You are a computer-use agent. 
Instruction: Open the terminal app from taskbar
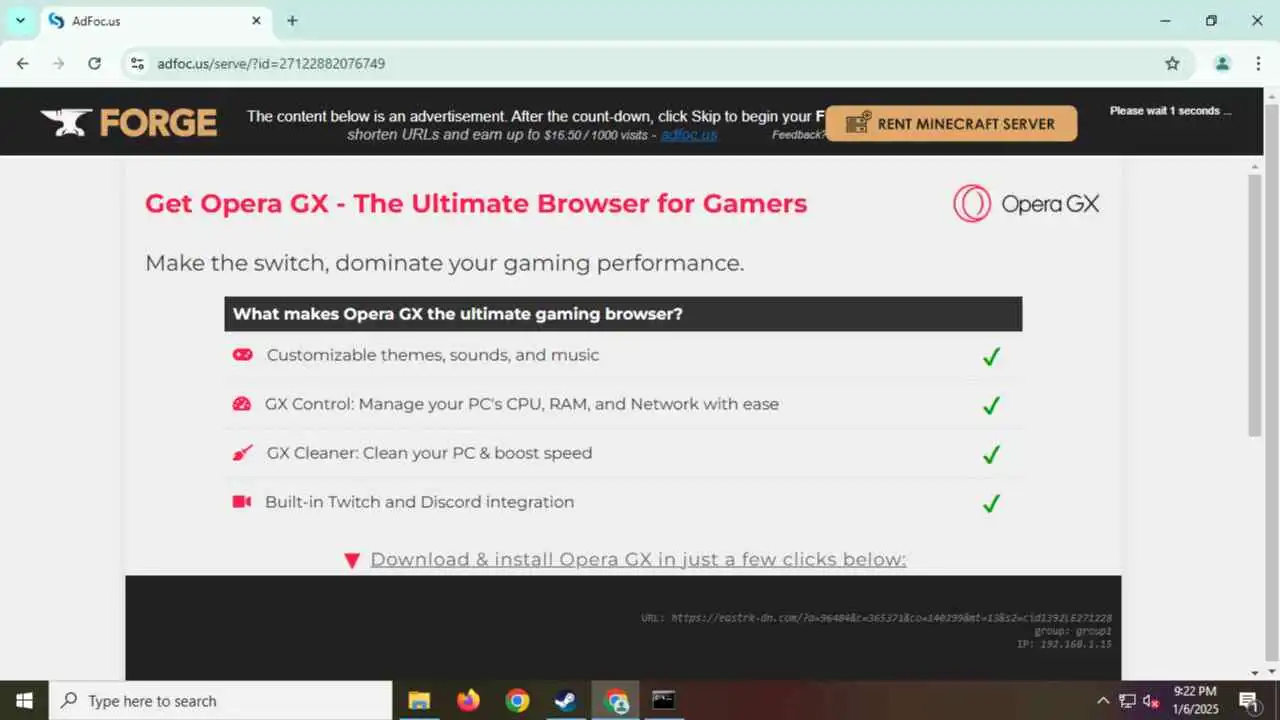[663, 700]
